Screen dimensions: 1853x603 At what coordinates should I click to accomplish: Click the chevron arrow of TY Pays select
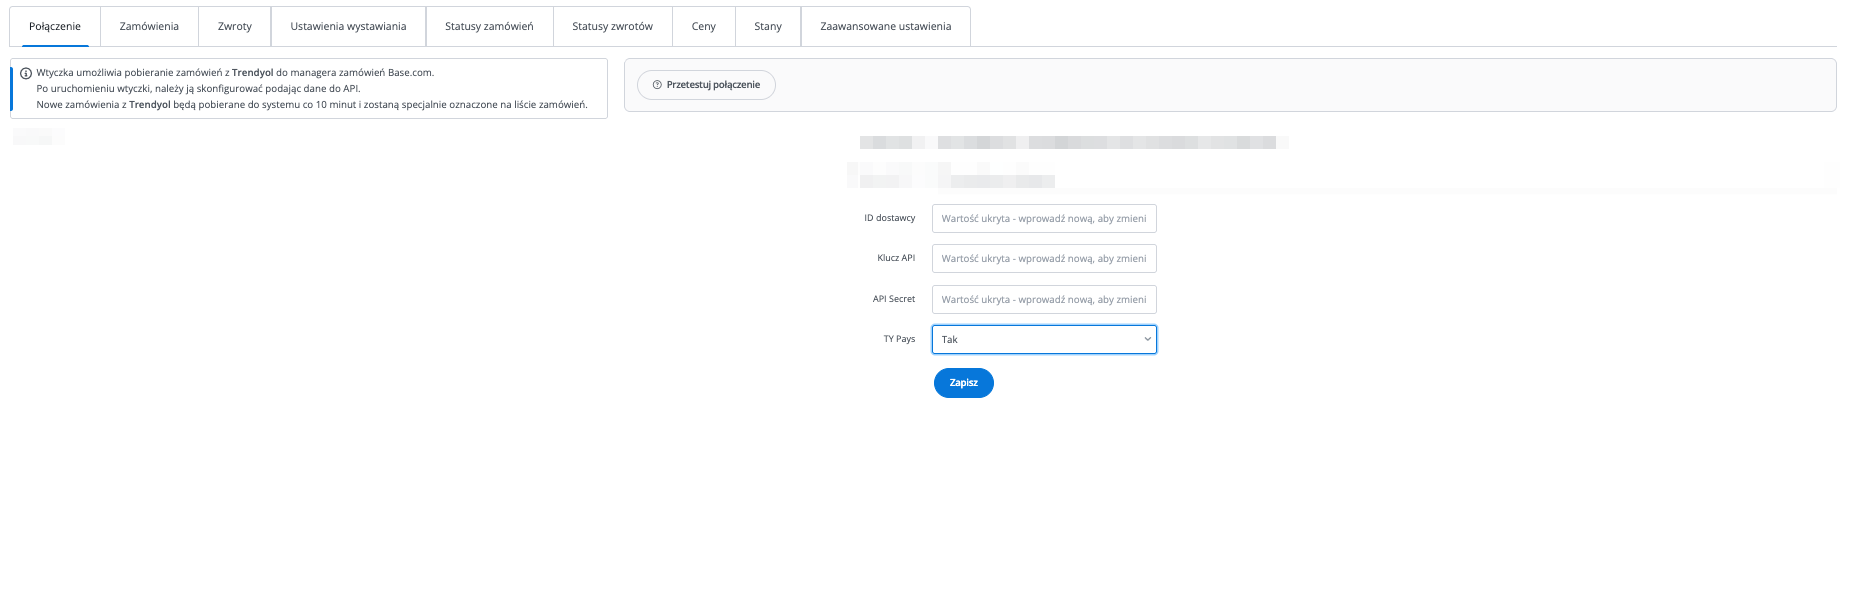coord(1147,340)
